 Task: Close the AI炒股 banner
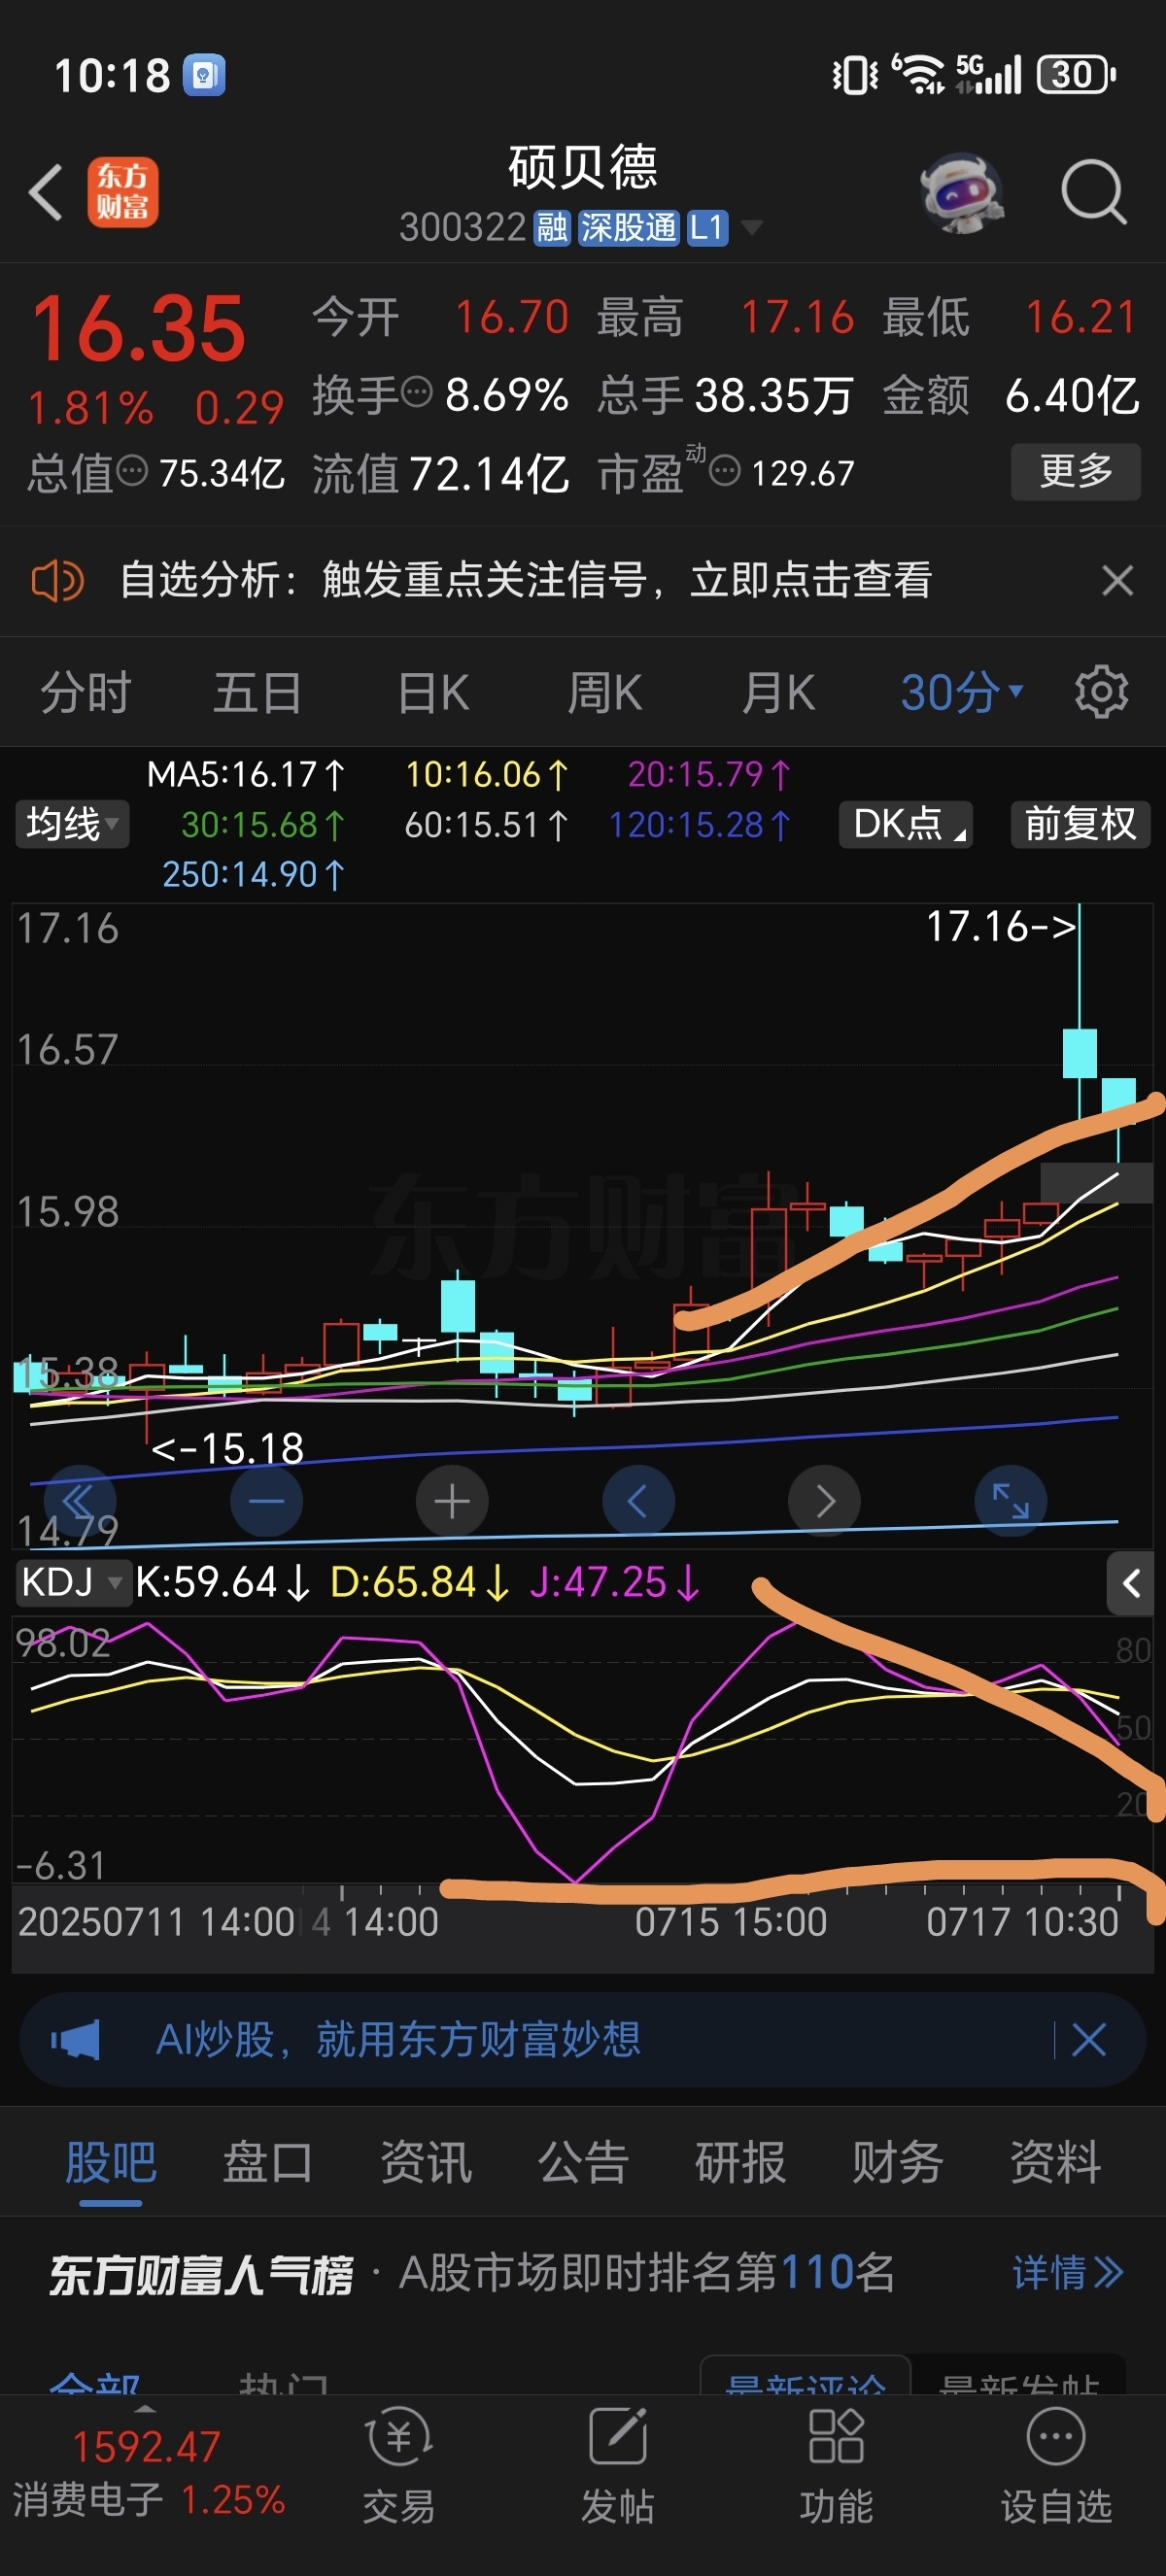click(1088, 2040)
